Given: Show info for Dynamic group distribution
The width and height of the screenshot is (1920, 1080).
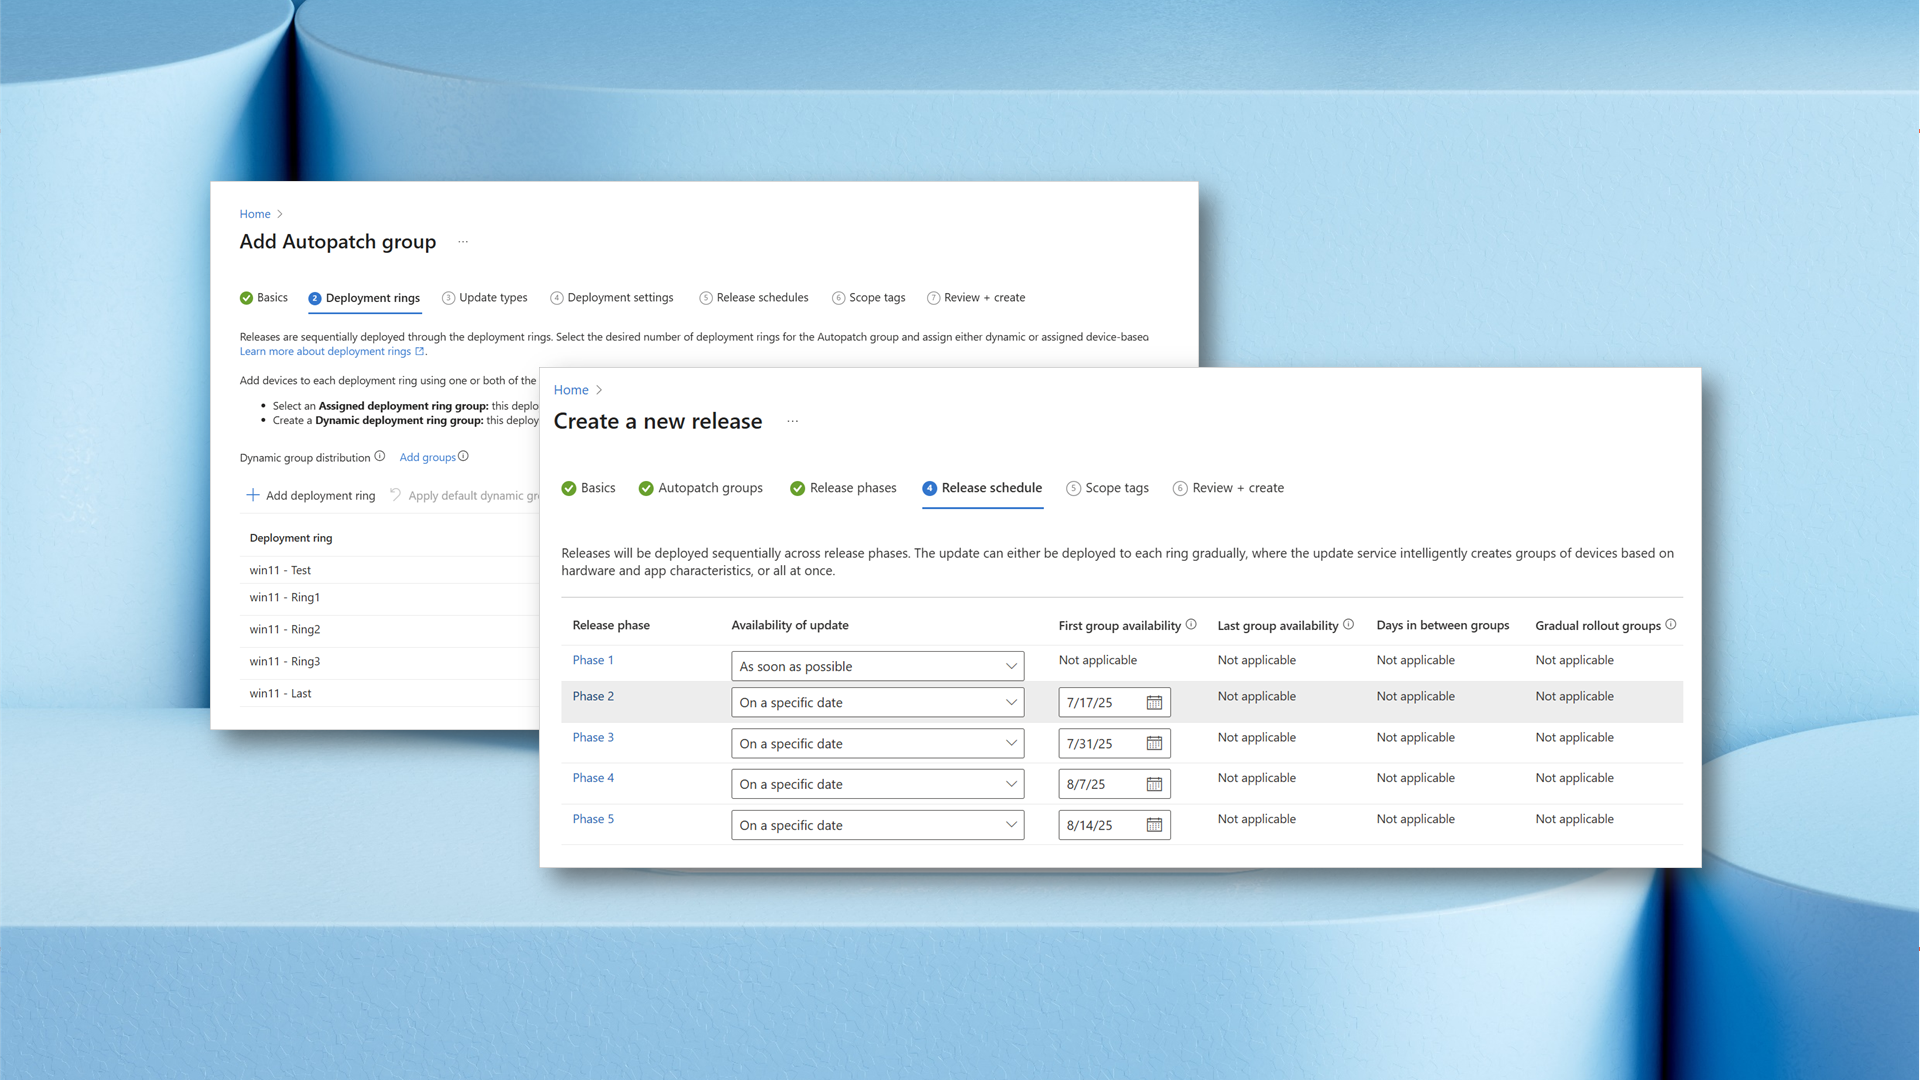Looking at the screenshot, I should [x=380, y=457].
